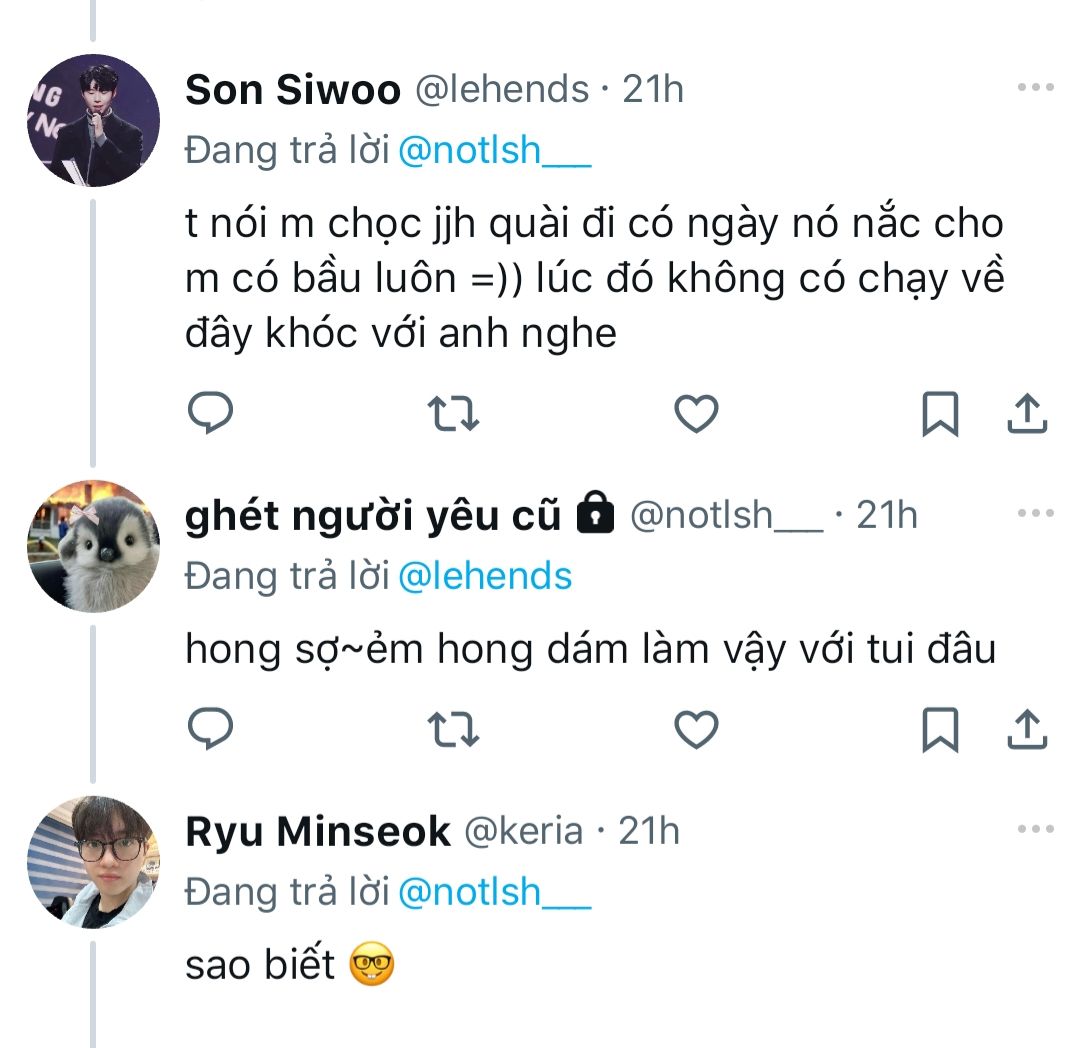Retweet the 'hong sợ' tweet

click(x=453, y=729)
